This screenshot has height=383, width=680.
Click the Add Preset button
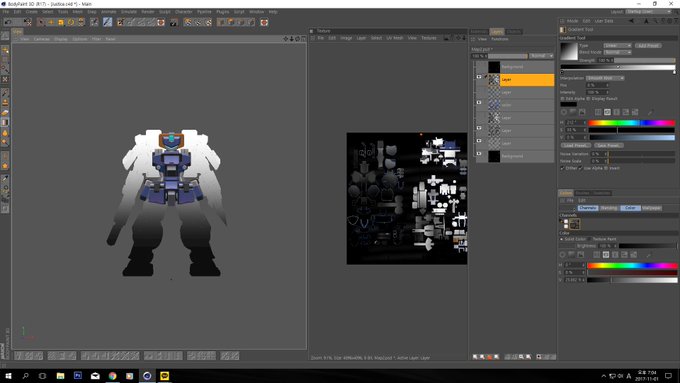click(x=648, y=46)
